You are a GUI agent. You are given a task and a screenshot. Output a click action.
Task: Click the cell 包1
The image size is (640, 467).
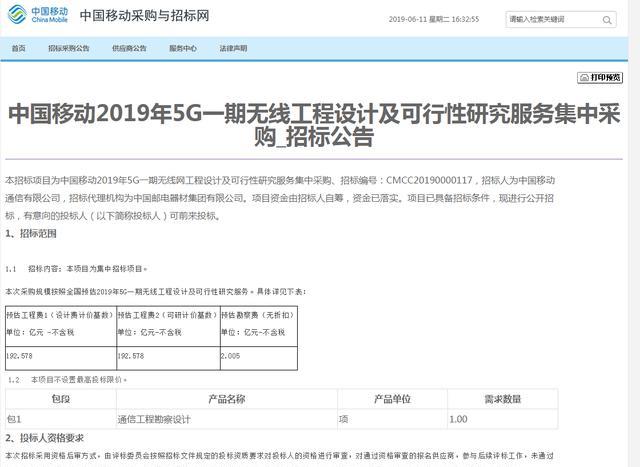tap(61, 419)
